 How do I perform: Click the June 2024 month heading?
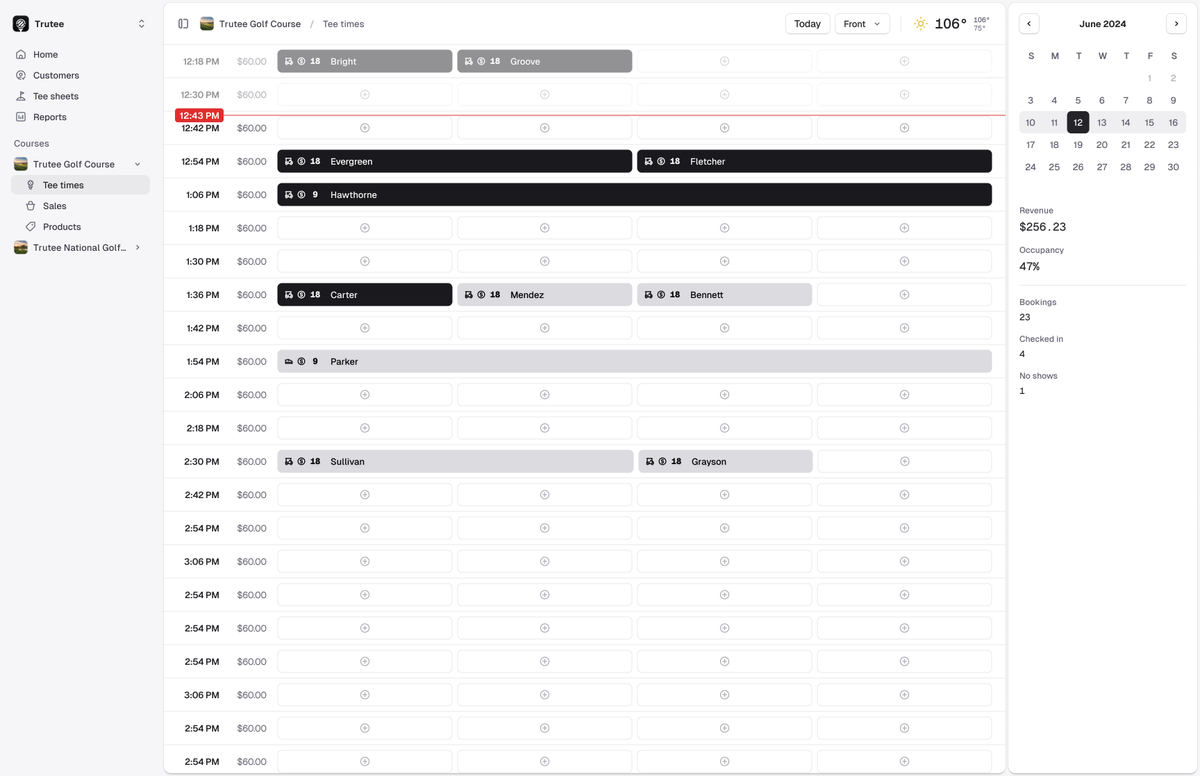click(1102, 24)
